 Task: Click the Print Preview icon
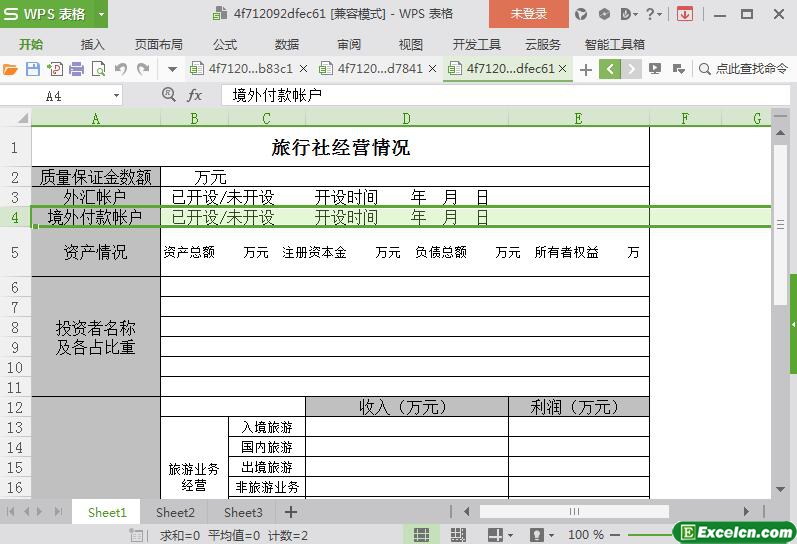click(98, 69)
